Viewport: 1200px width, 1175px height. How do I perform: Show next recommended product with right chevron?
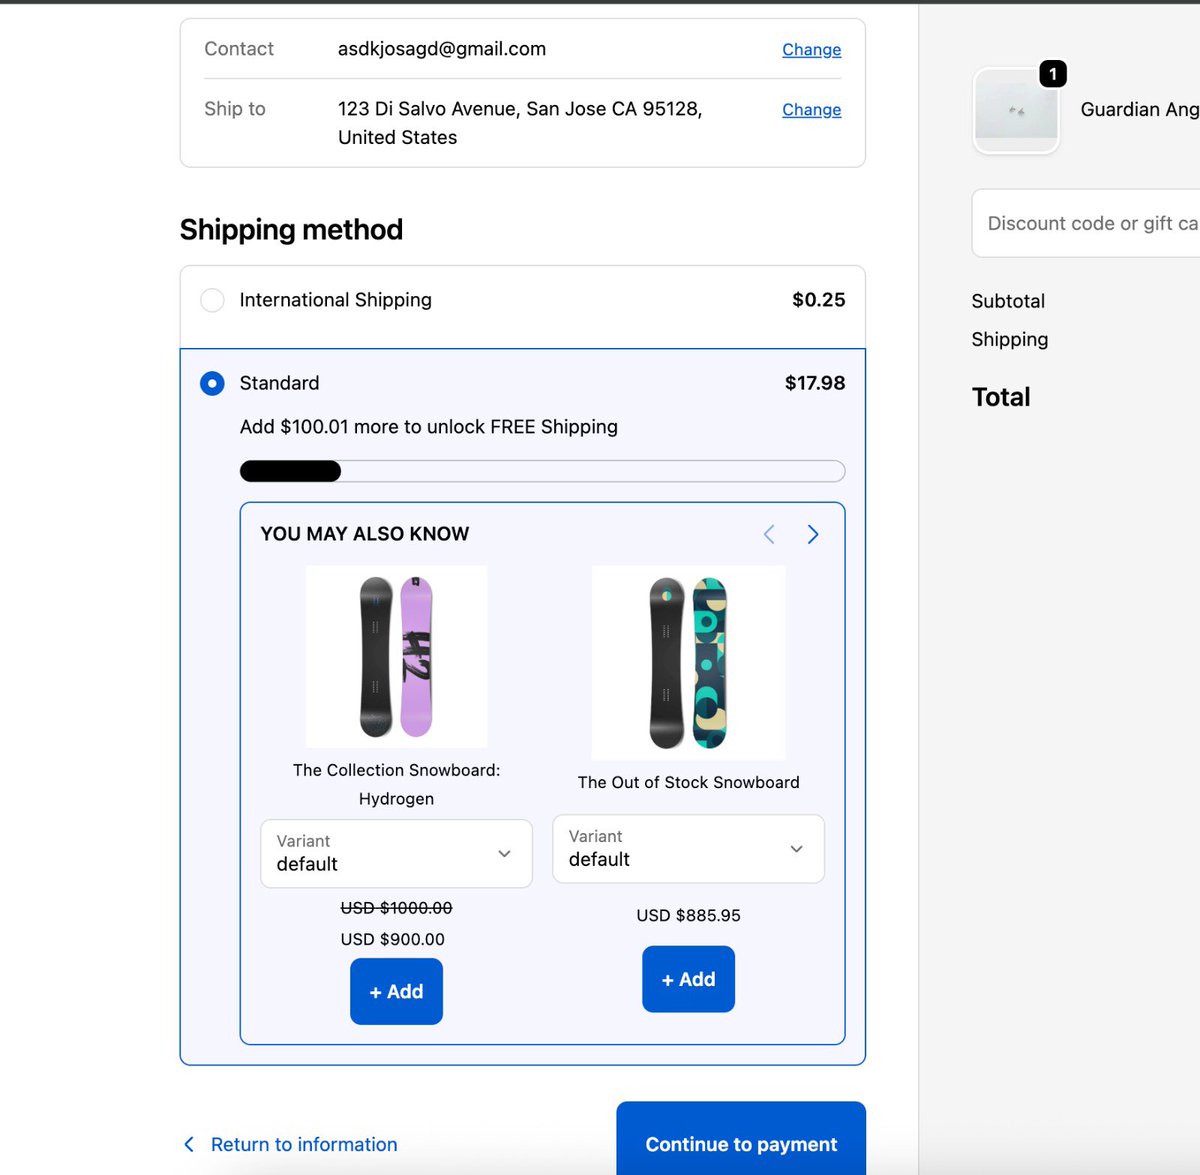click(813, 534)
